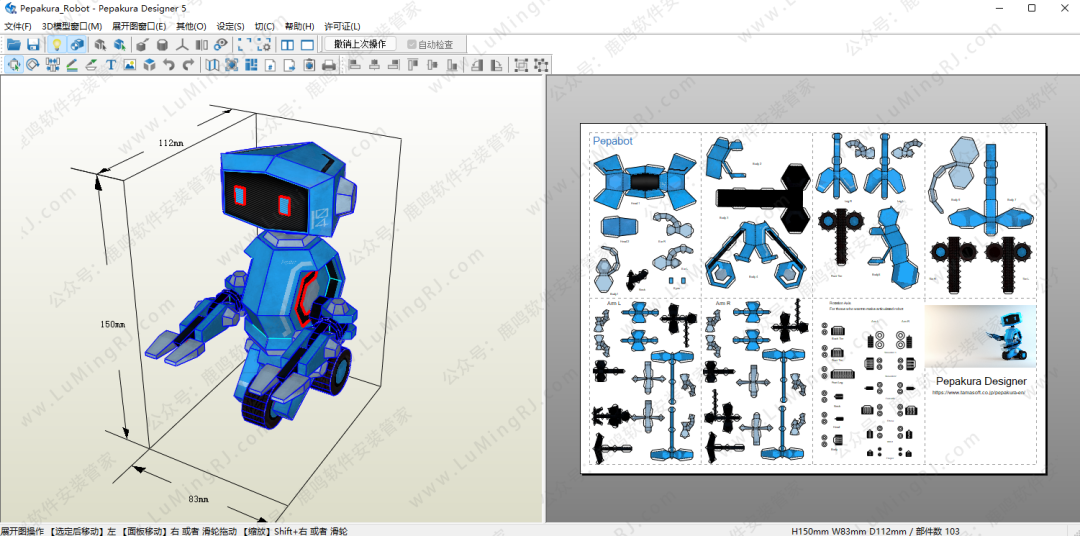Open the 文件(F) menu
Viewport: 1080px width, 536px height.
click(18, 26)
